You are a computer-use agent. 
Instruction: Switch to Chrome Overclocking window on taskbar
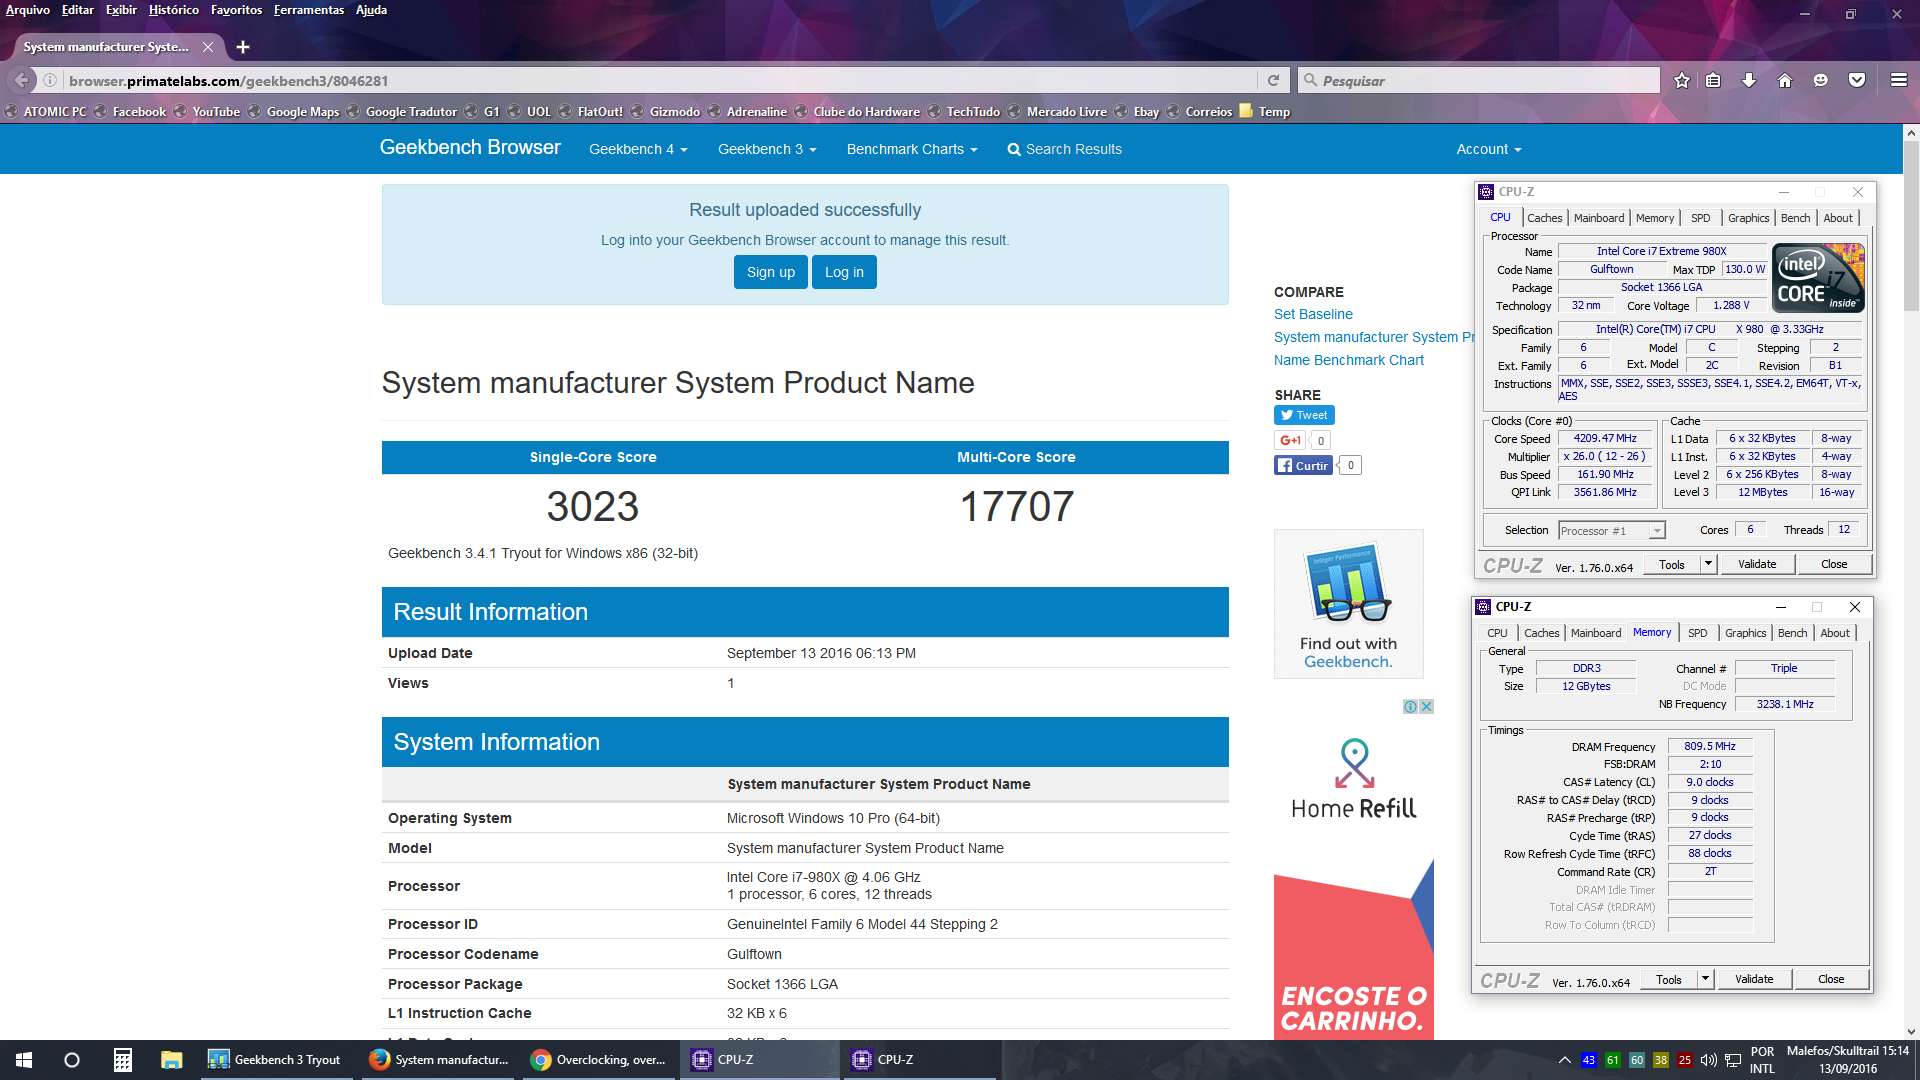tap(599, 1060)
